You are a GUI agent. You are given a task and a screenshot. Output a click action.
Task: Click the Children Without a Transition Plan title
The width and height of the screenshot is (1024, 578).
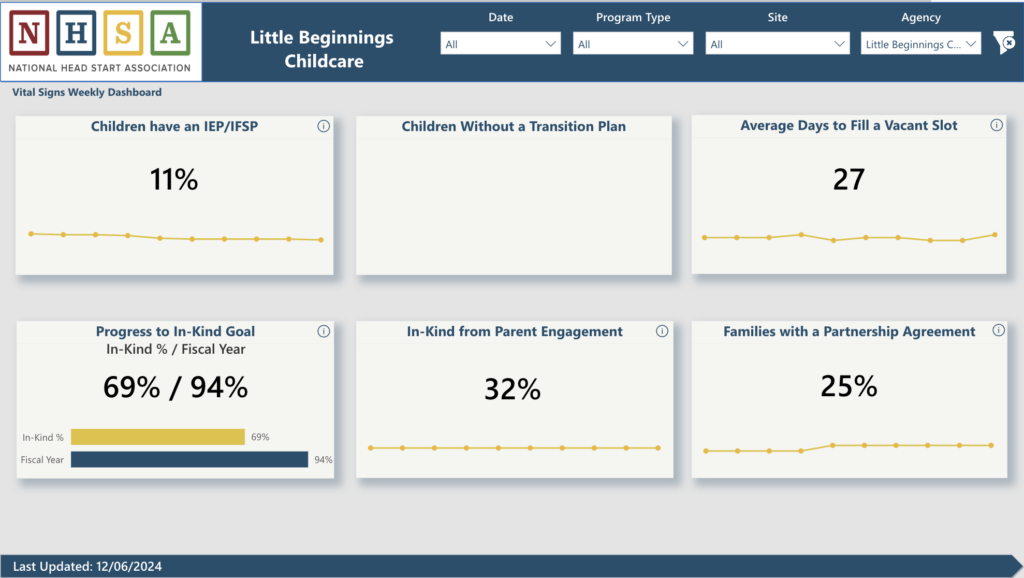(514, 127)
